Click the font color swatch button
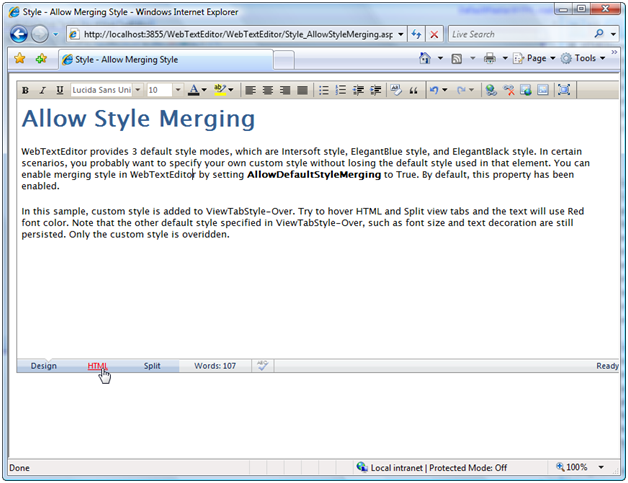 193,90
